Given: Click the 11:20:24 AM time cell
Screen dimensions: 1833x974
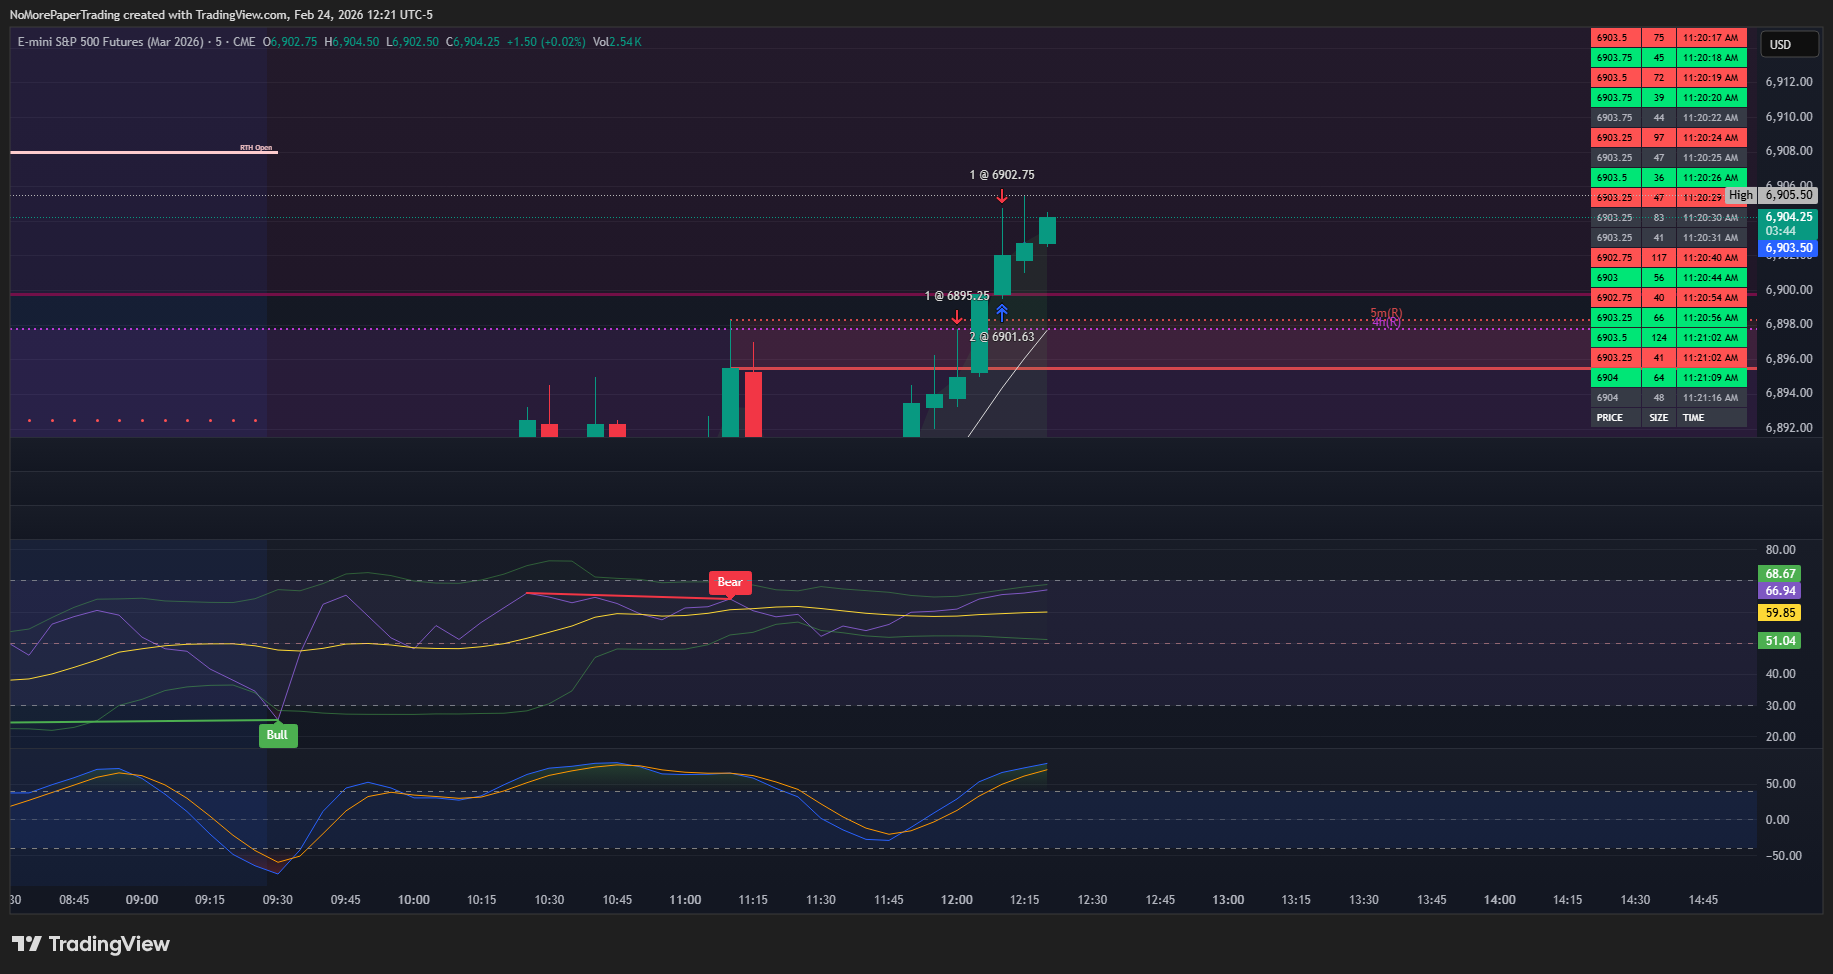Looking at the screenshot, I should [1711, 138].
